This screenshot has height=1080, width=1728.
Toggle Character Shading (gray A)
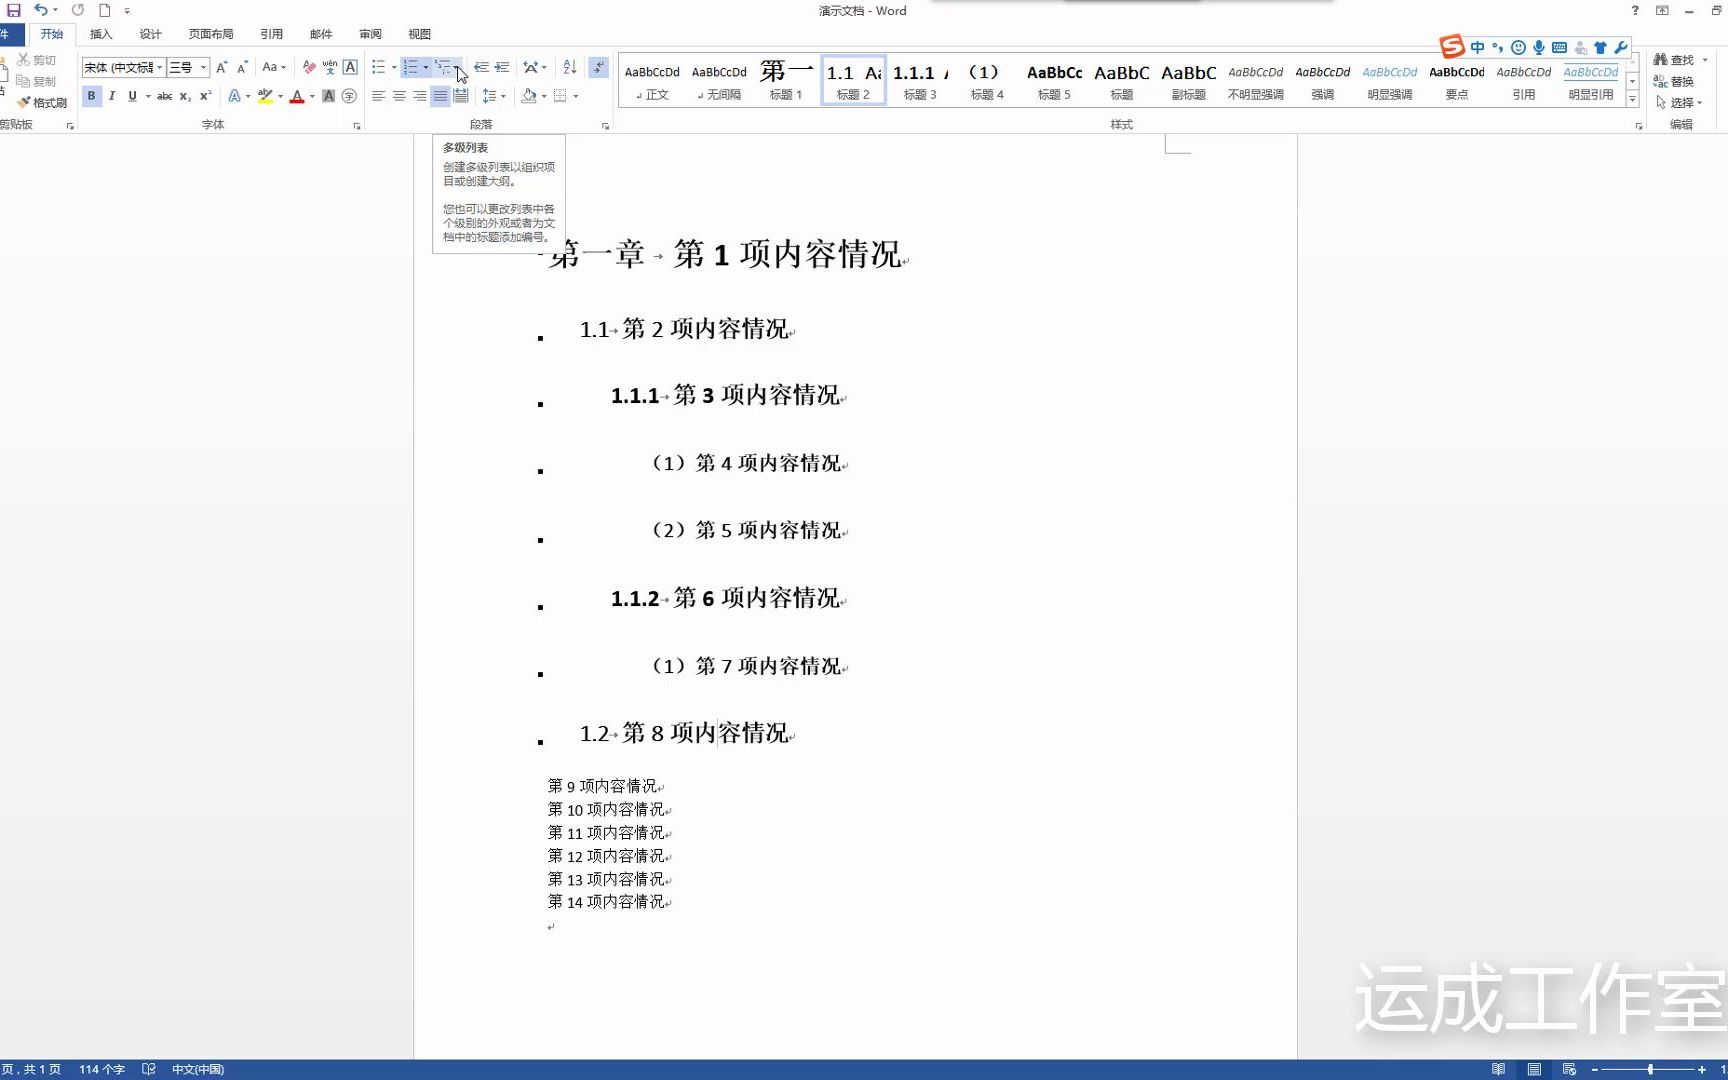tap(328, 96)
